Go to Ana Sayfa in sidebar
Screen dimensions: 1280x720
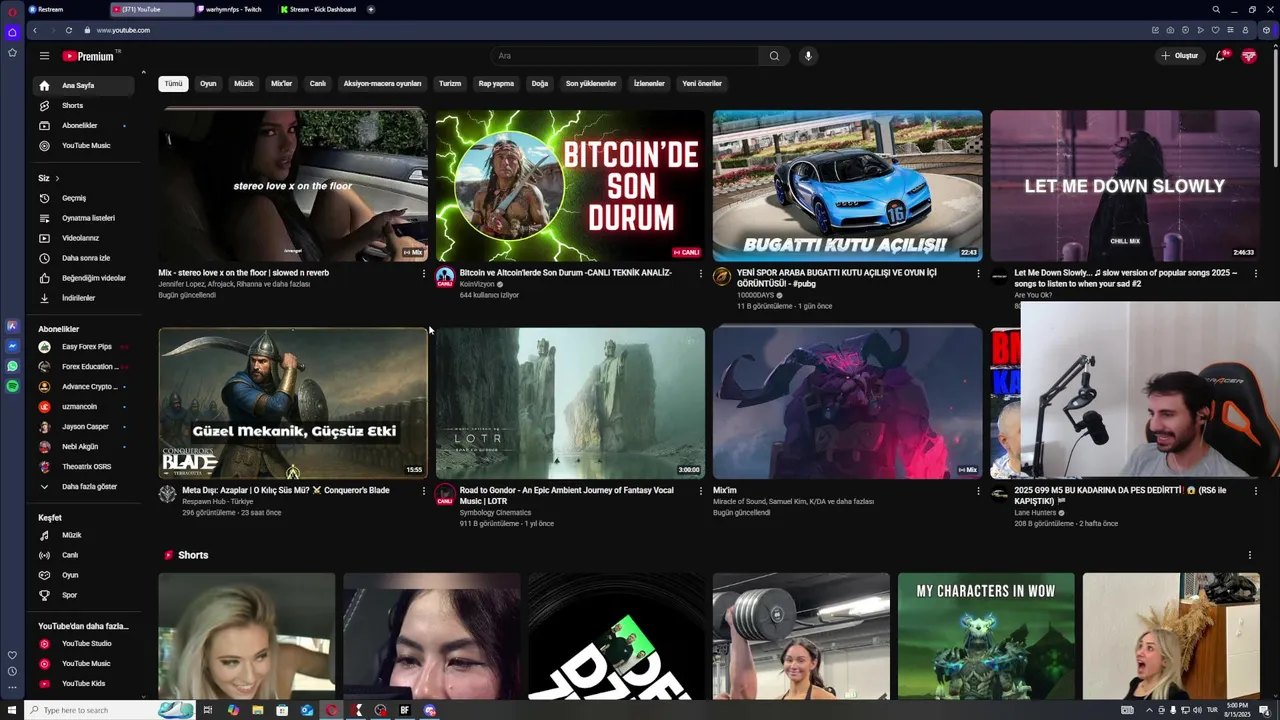click(x=84, y=85)
